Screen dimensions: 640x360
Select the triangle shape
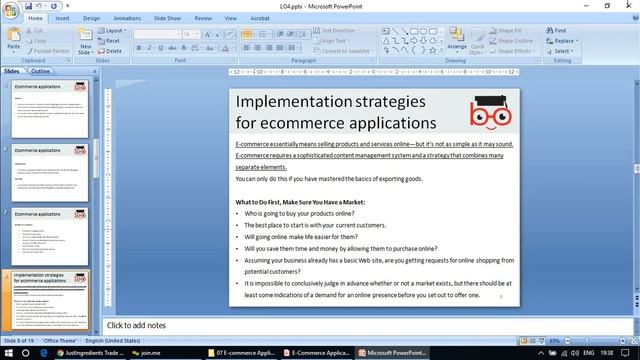(386, 41)
